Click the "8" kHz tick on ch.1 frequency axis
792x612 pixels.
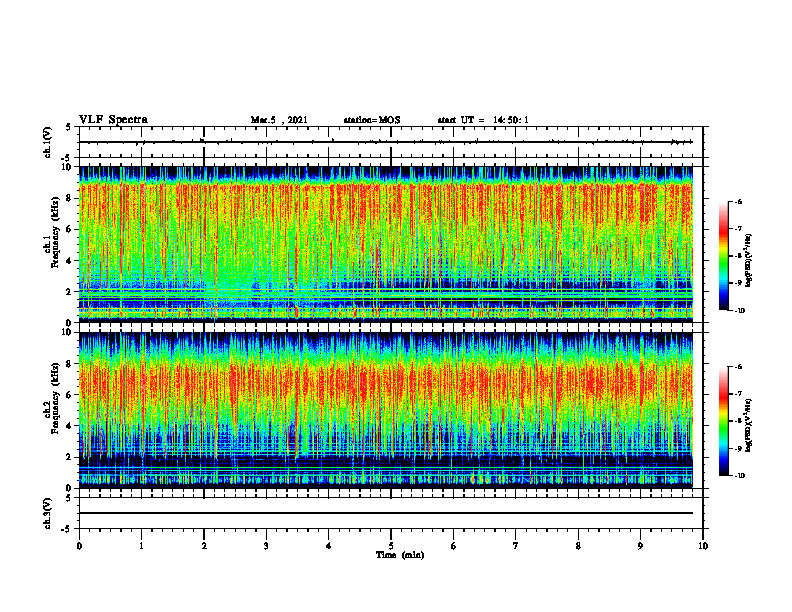click(x=70, y=198)
